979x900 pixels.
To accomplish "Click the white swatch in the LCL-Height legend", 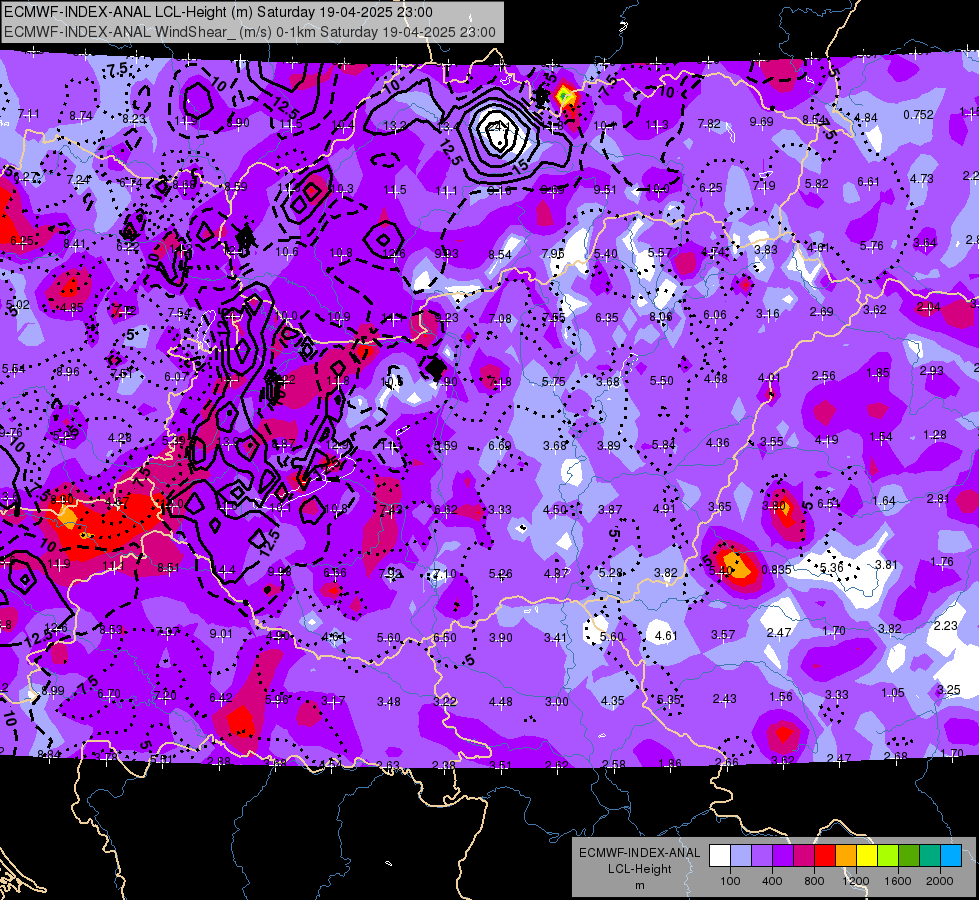I will point(720,856).
